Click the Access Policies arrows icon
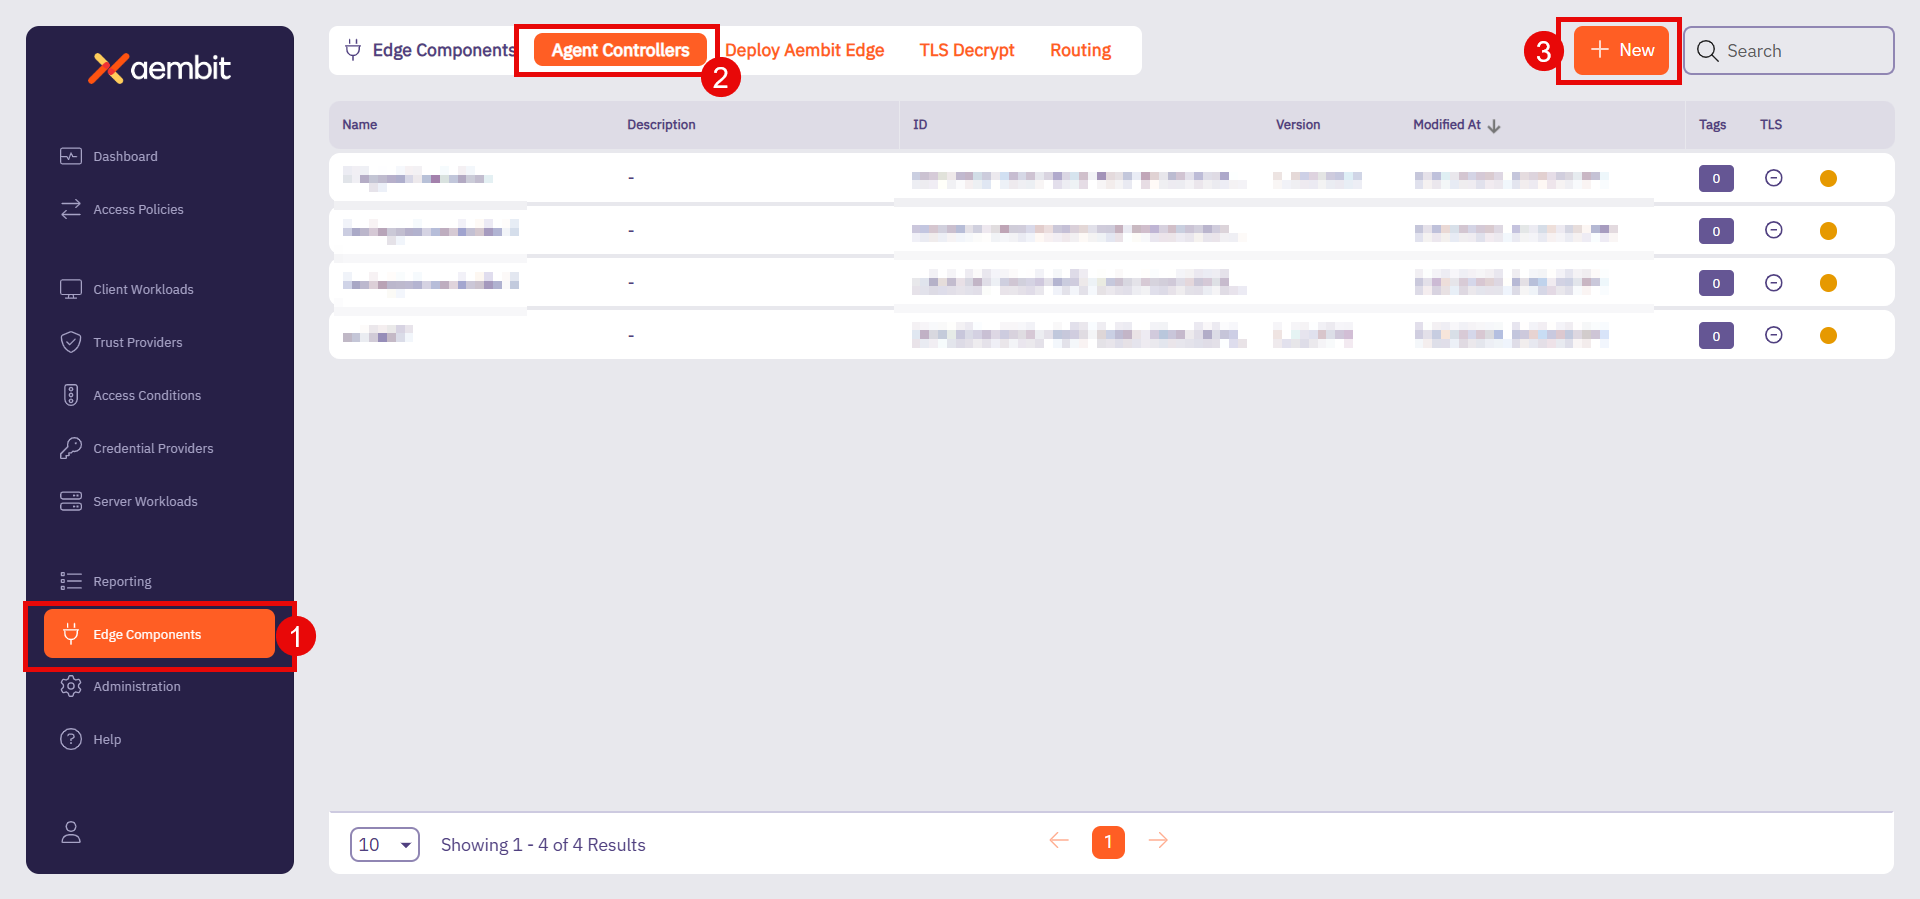The height and width of the screenshot is (899, 1920). tap(71, 209)
